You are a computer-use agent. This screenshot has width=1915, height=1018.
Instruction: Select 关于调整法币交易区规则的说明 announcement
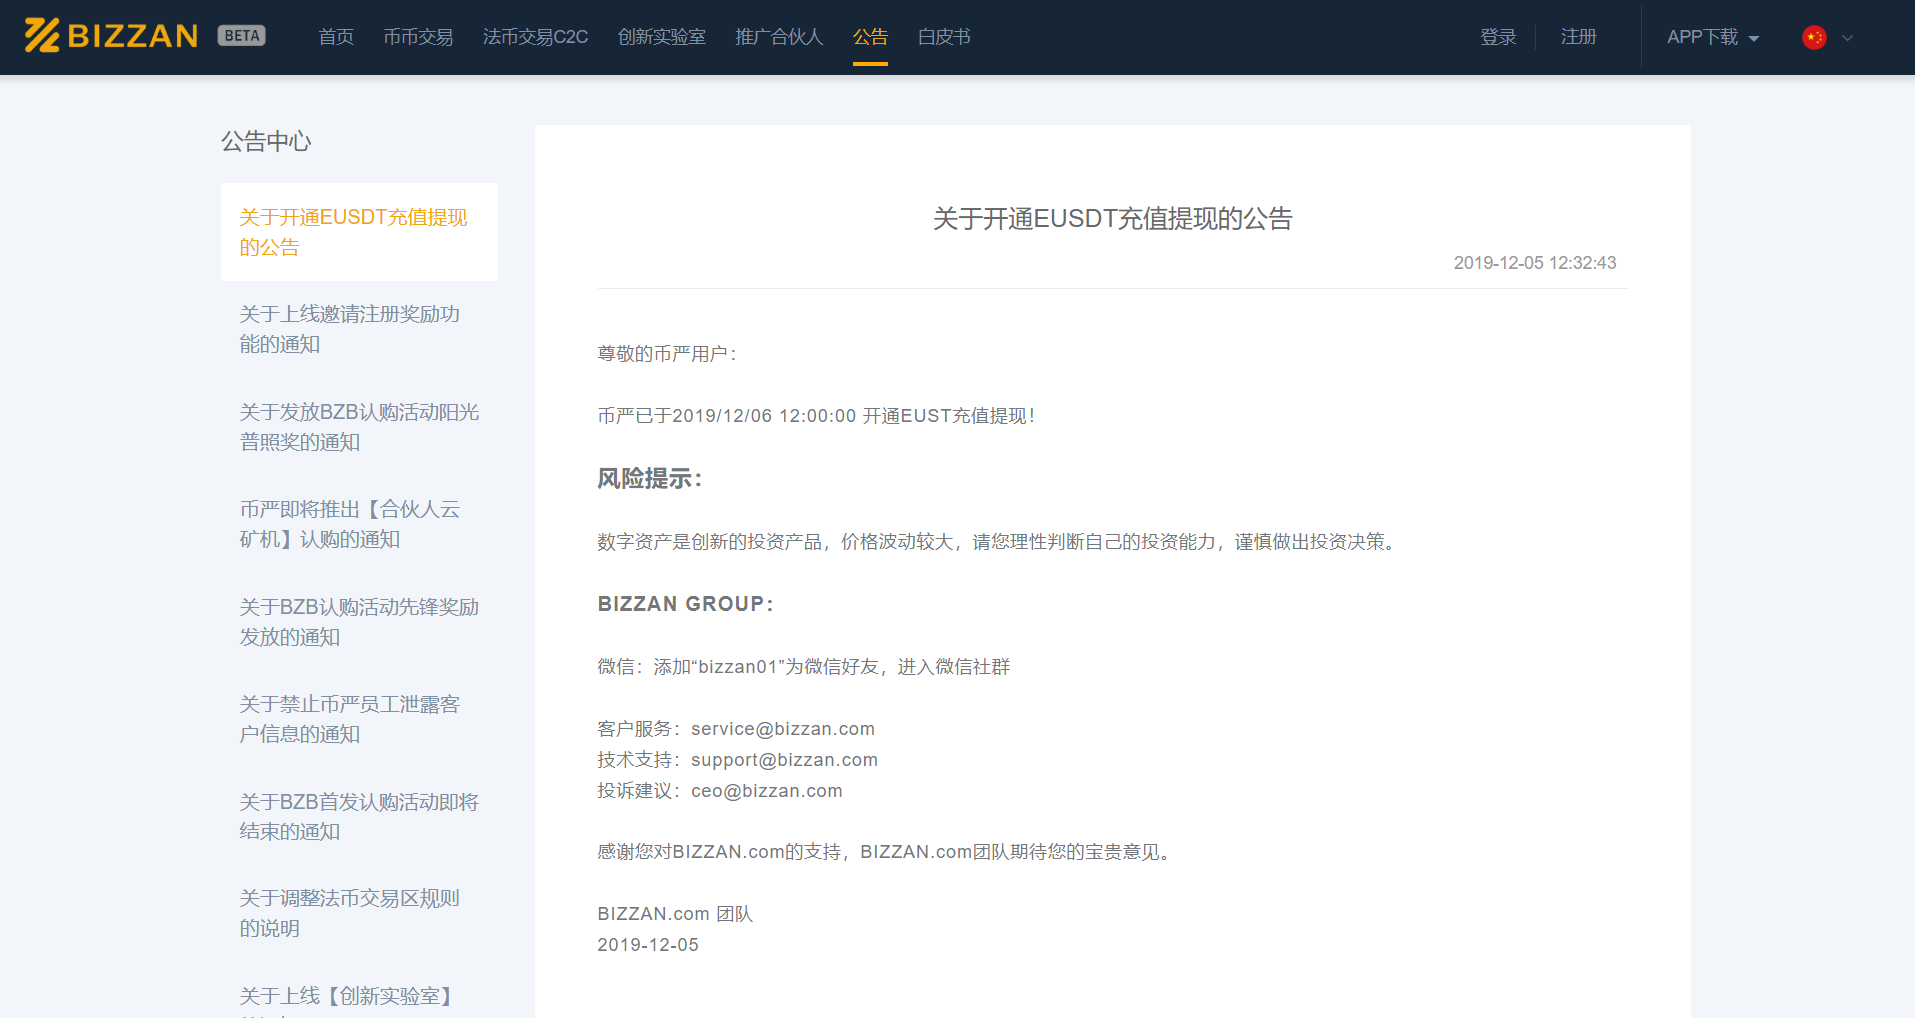[x=349, y=913]
